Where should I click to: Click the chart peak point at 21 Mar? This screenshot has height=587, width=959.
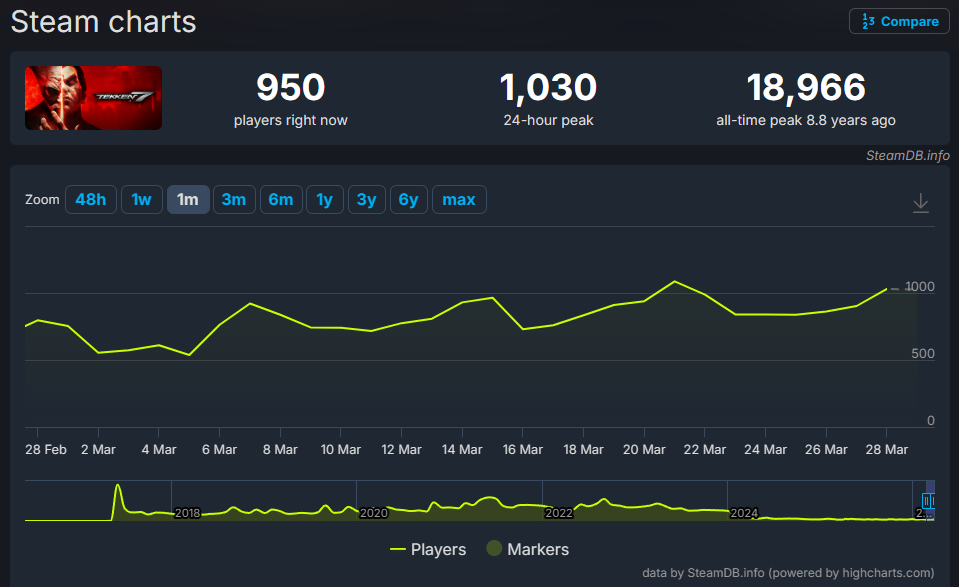[x=675, y=281]
